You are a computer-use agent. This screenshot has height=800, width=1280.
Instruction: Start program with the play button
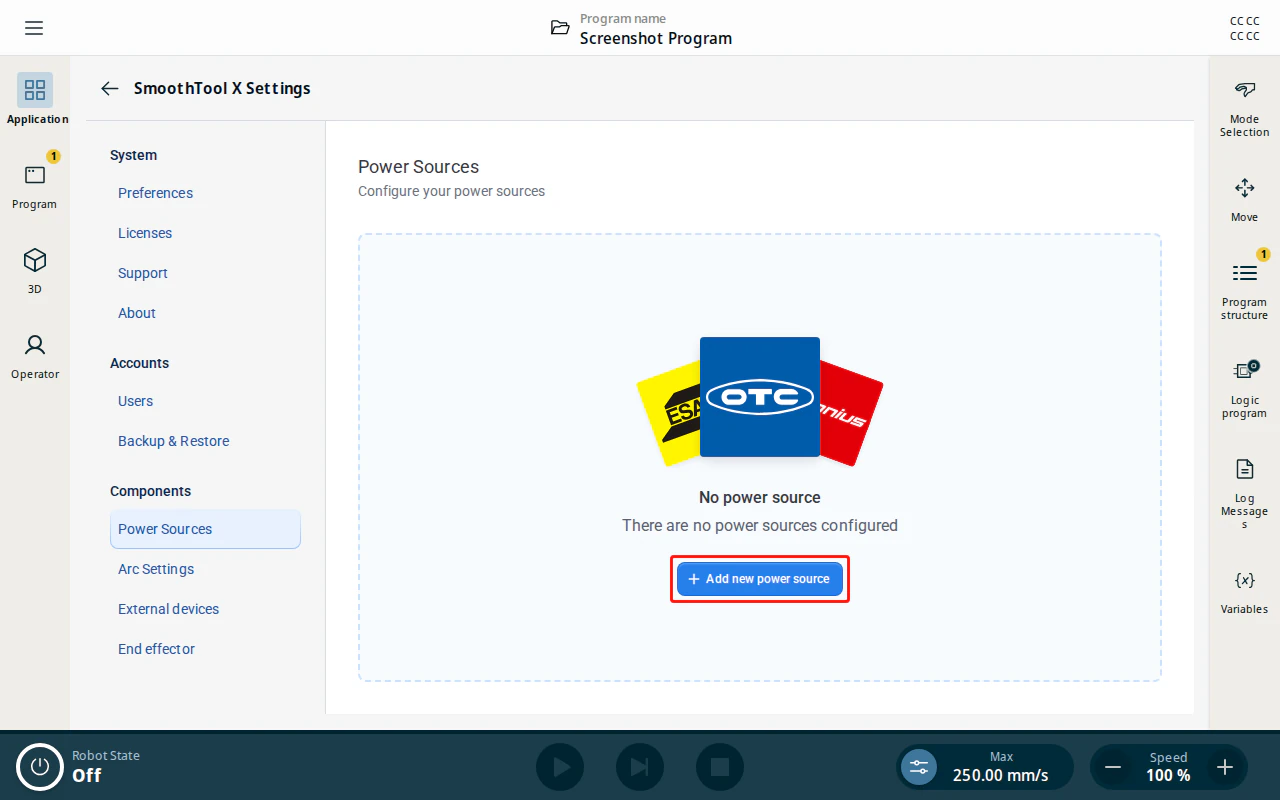click(x=560, y=767)
